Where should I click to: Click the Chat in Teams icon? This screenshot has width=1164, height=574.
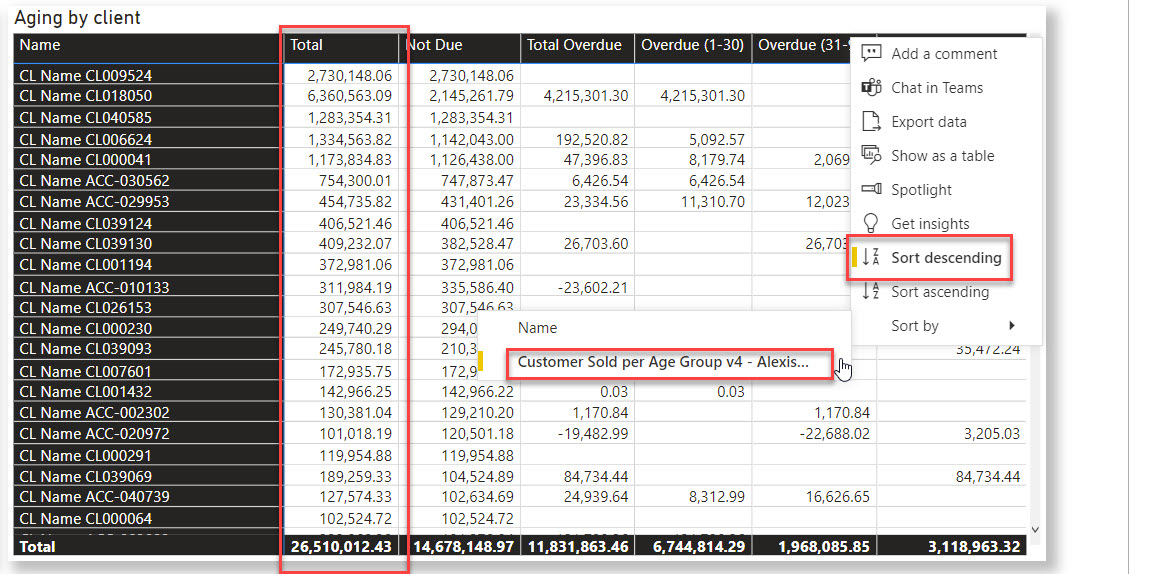[871, 88]
